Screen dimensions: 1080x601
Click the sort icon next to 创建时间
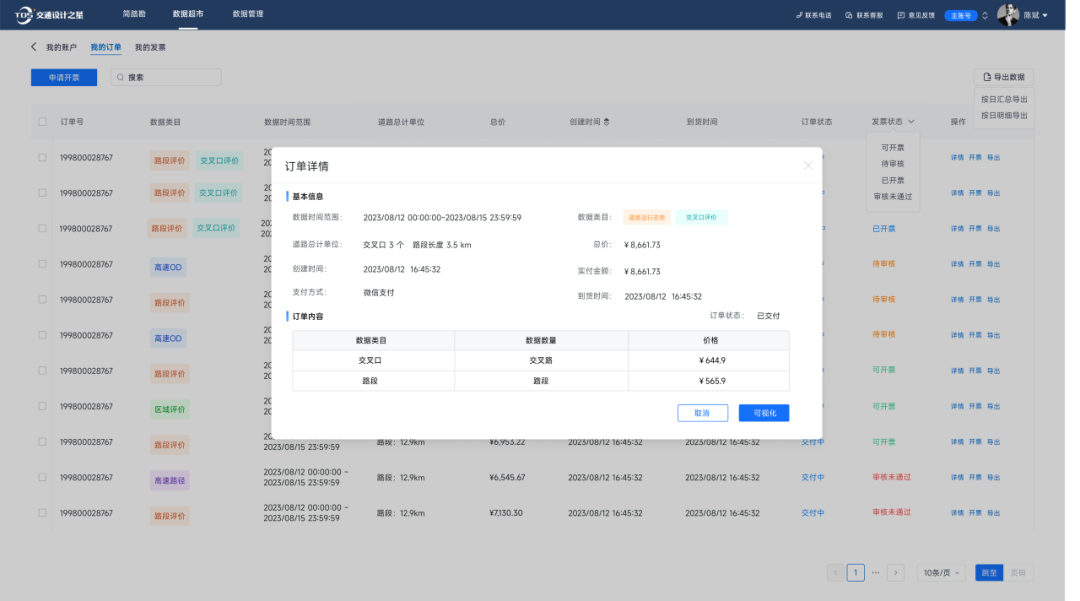click(606, 122)
